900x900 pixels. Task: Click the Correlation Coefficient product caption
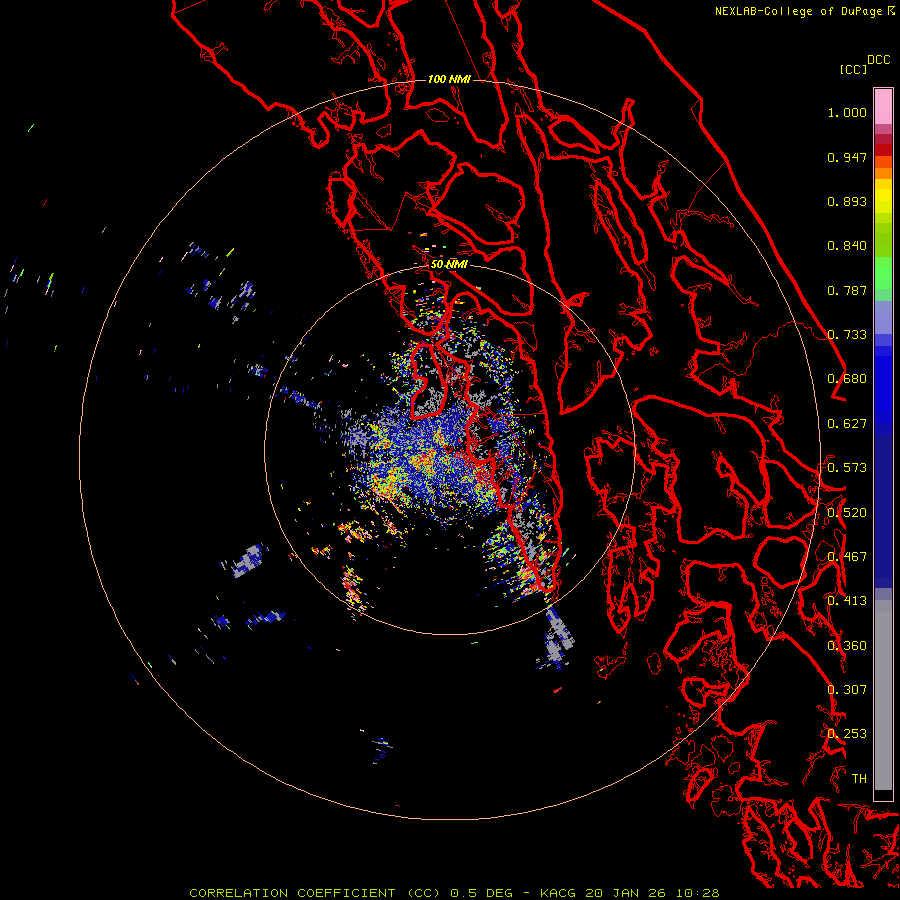[x=455, y=893]
